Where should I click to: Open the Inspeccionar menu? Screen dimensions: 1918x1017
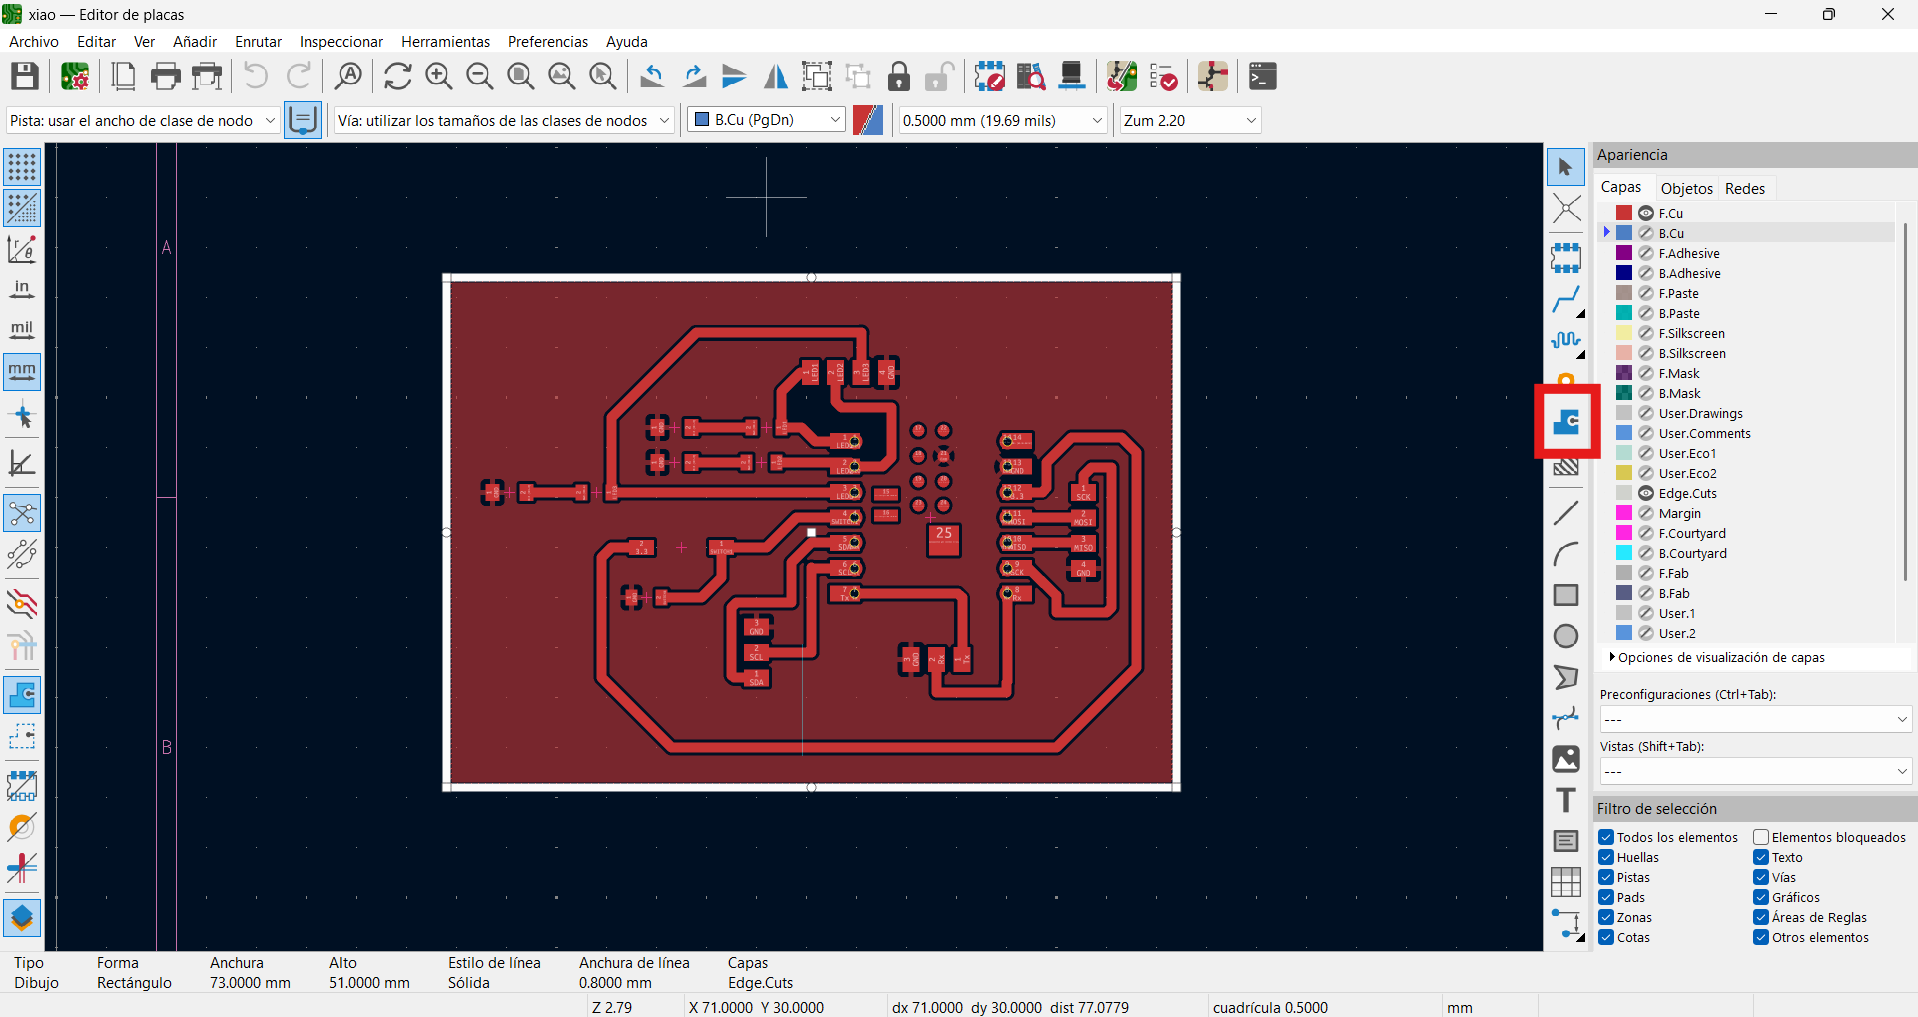(341, 41)
